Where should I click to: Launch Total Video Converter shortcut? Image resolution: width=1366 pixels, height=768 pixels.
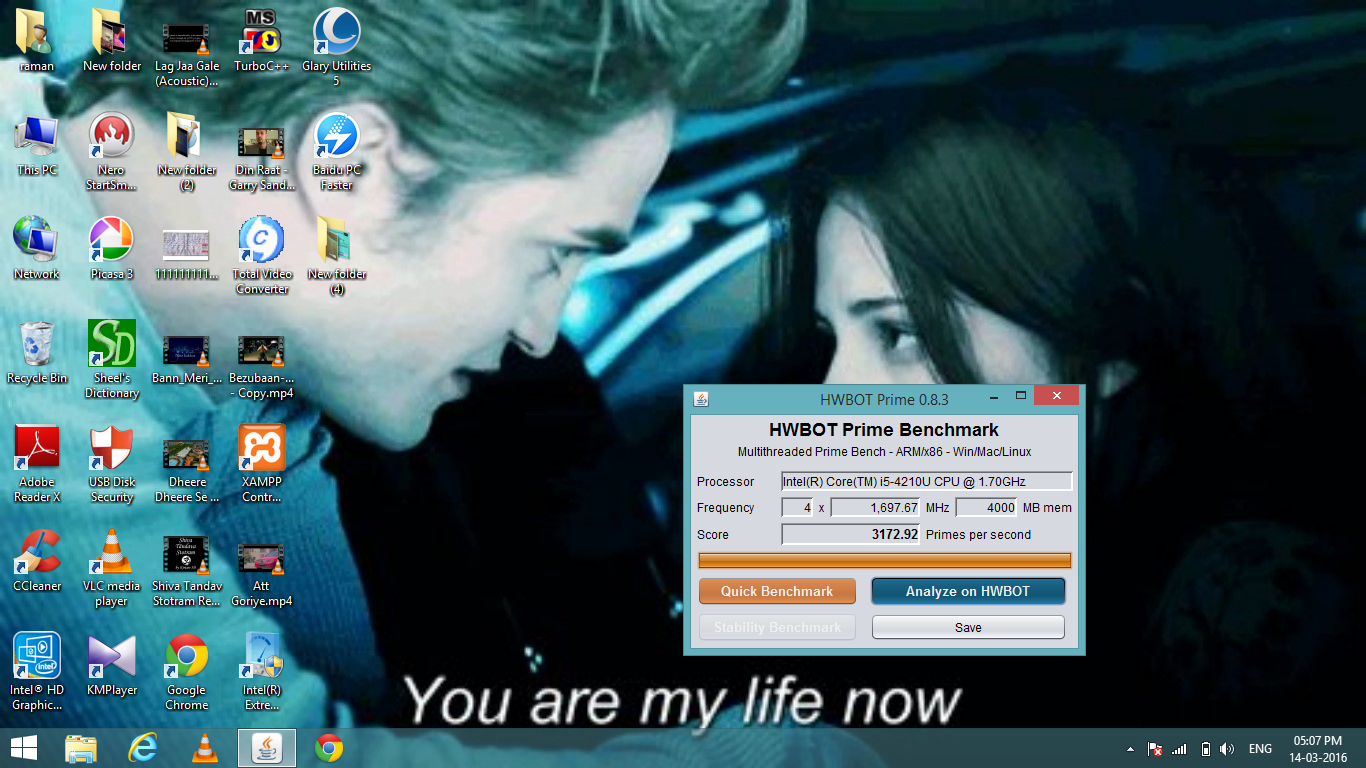point(261,239)
